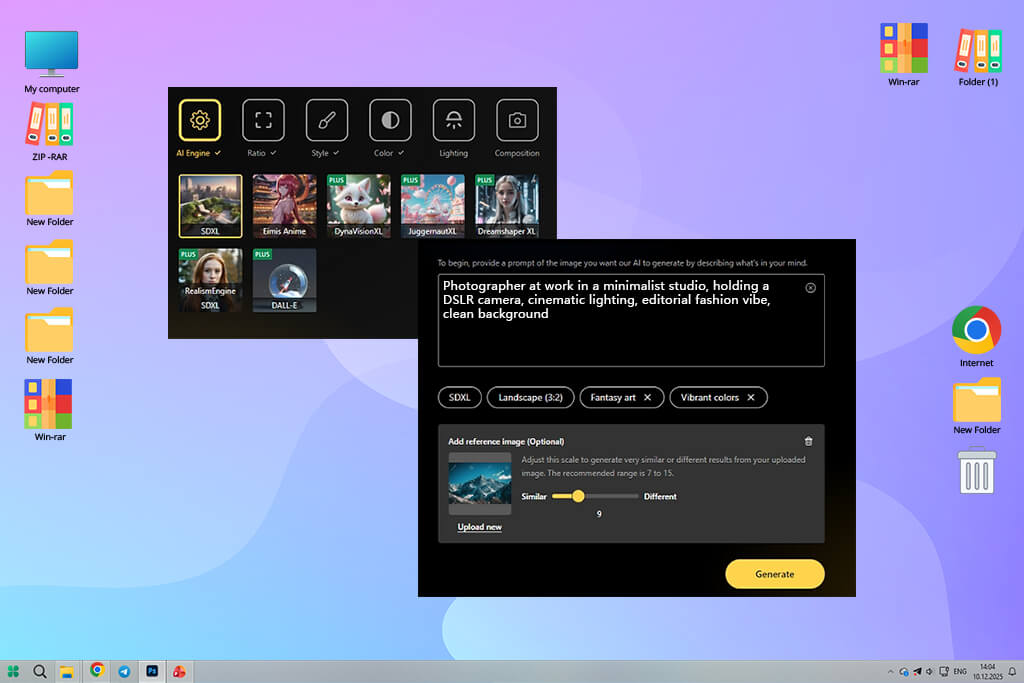Choose the DALL-E engine thumbnail

[284, 280]
